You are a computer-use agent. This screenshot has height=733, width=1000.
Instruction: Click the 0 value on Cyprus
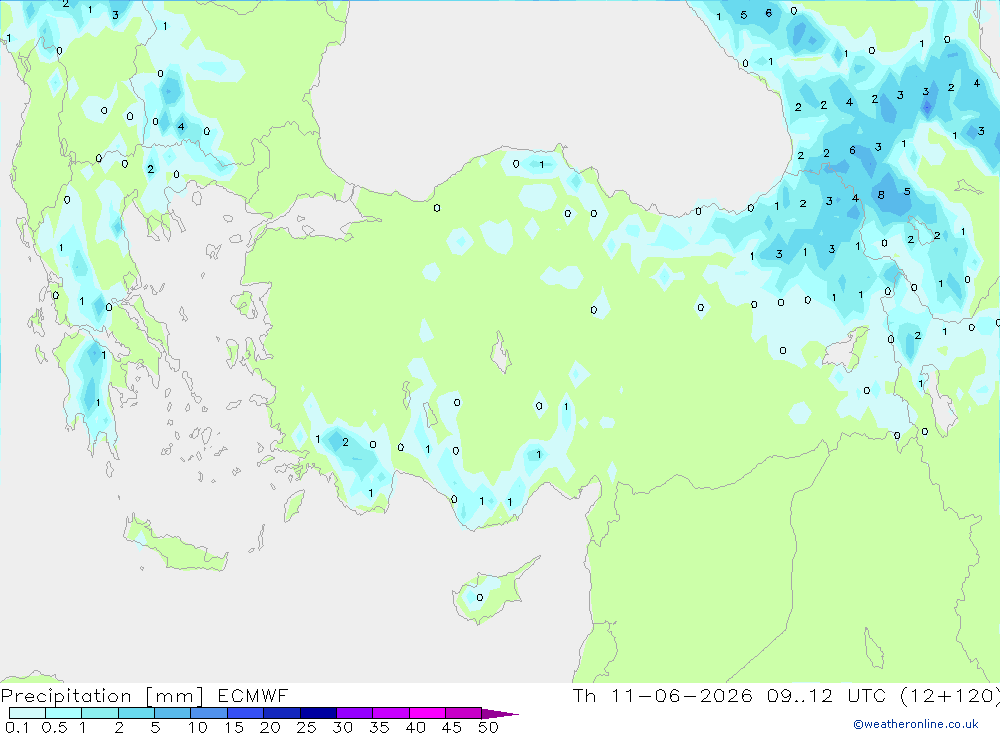tap(480, 597)
